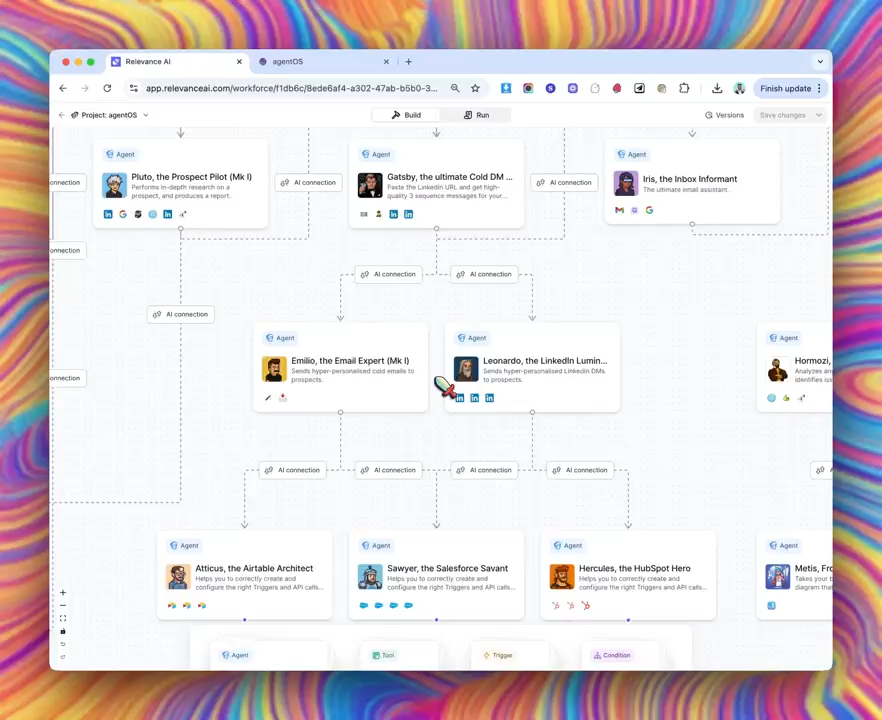This screenshot has width=882, height=720.
Task: Open the Chrome three-dot menu
Action: [819, 88]
